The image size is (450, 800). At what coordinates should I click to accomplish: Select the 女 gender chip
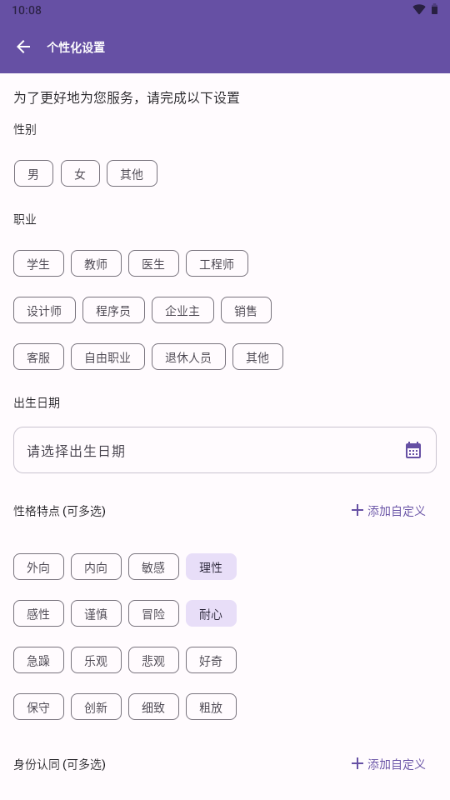point(80,173)
